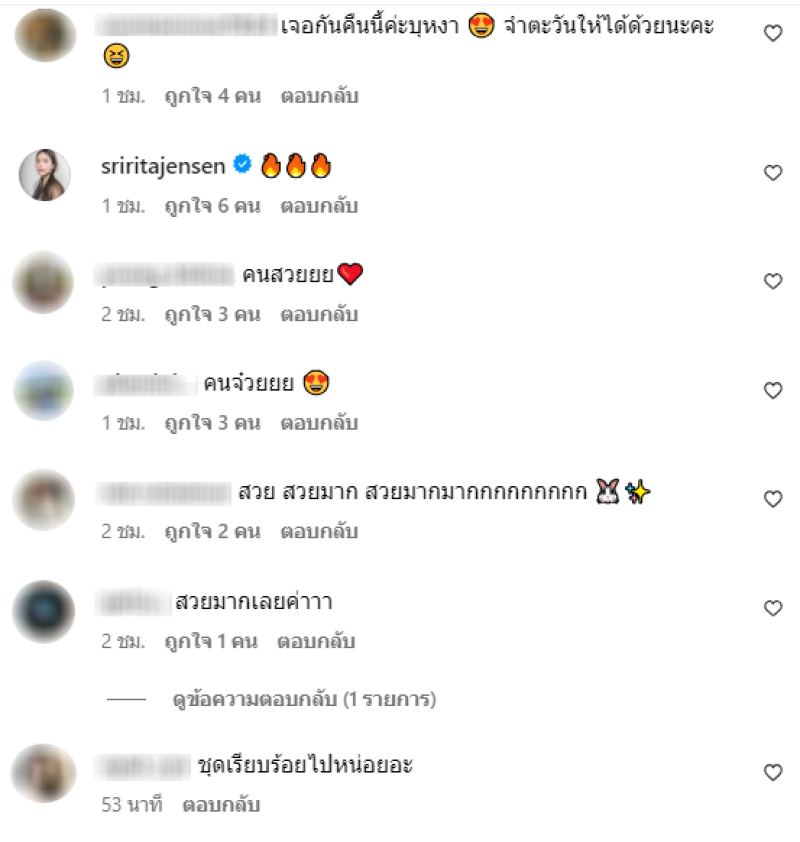View the 2 likes on the bunny comment

[213, 531]
